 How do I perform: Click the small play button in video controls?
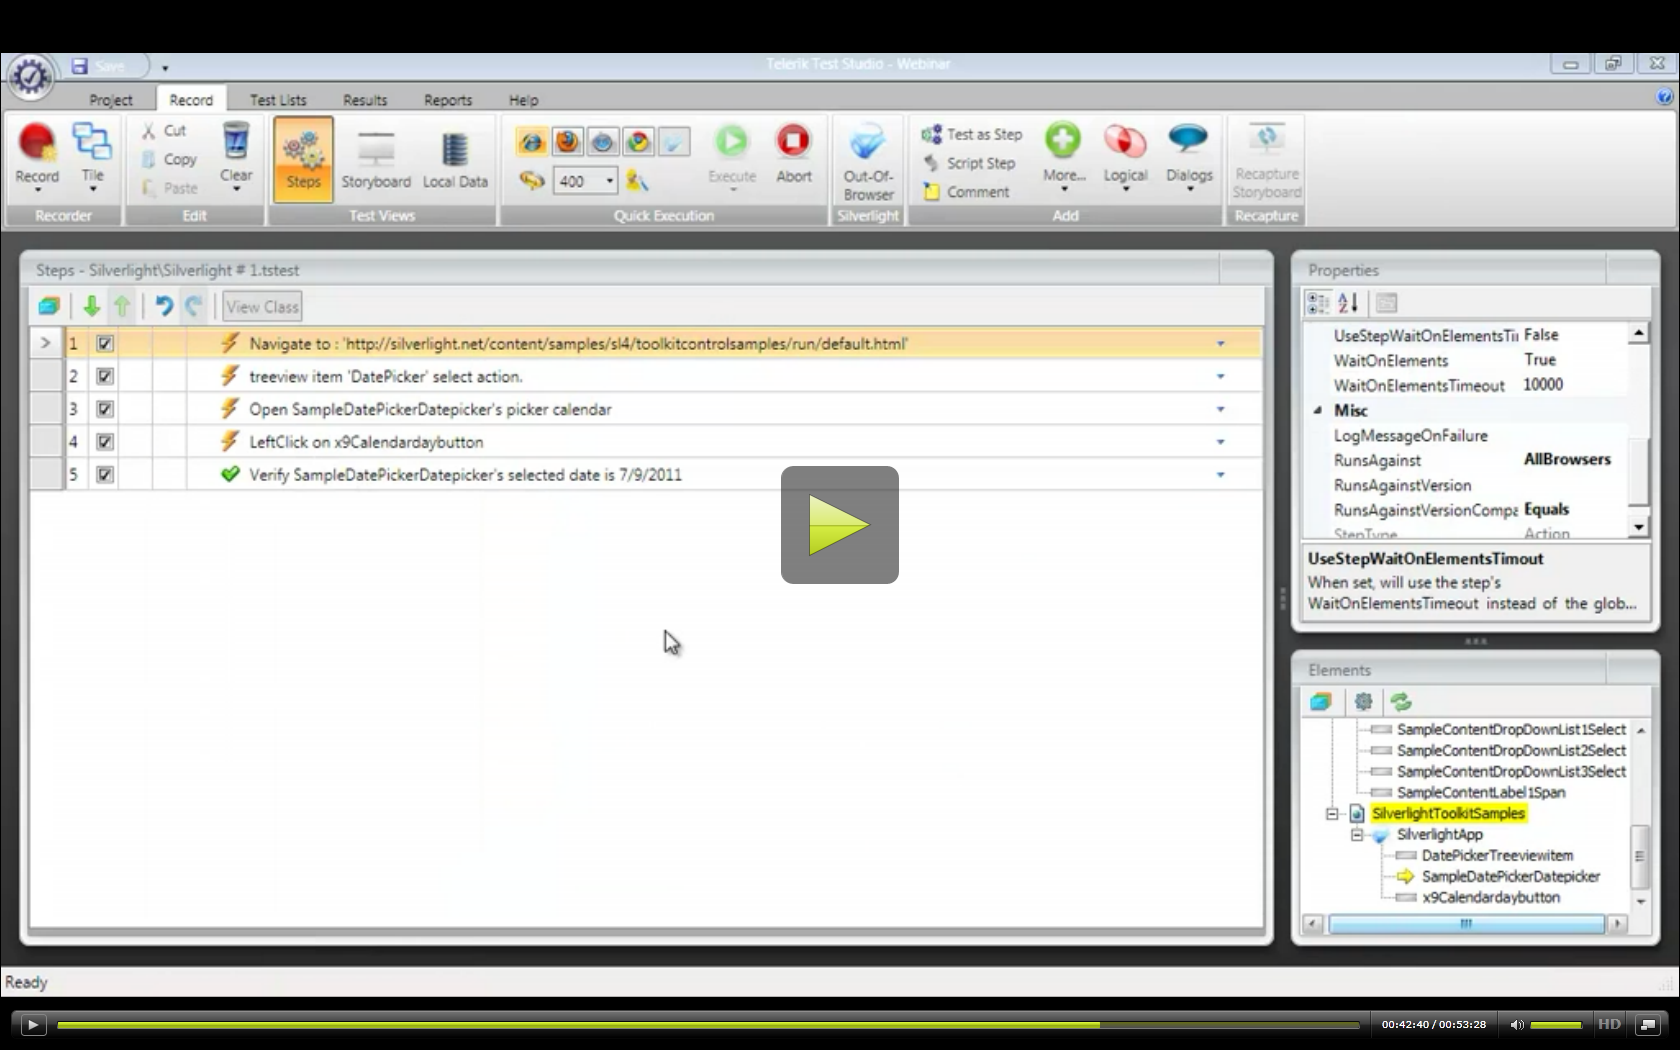click(32, 1024)
